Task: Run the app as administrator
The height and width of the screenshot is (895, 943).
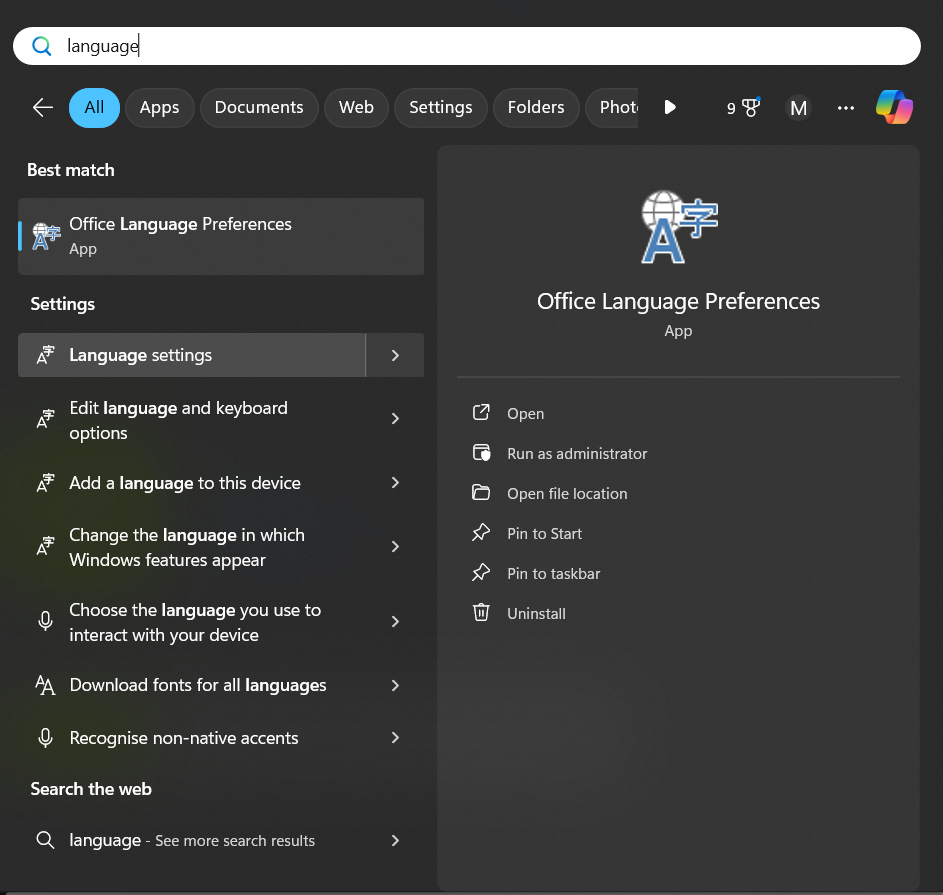Action: (x=577, y=453)
